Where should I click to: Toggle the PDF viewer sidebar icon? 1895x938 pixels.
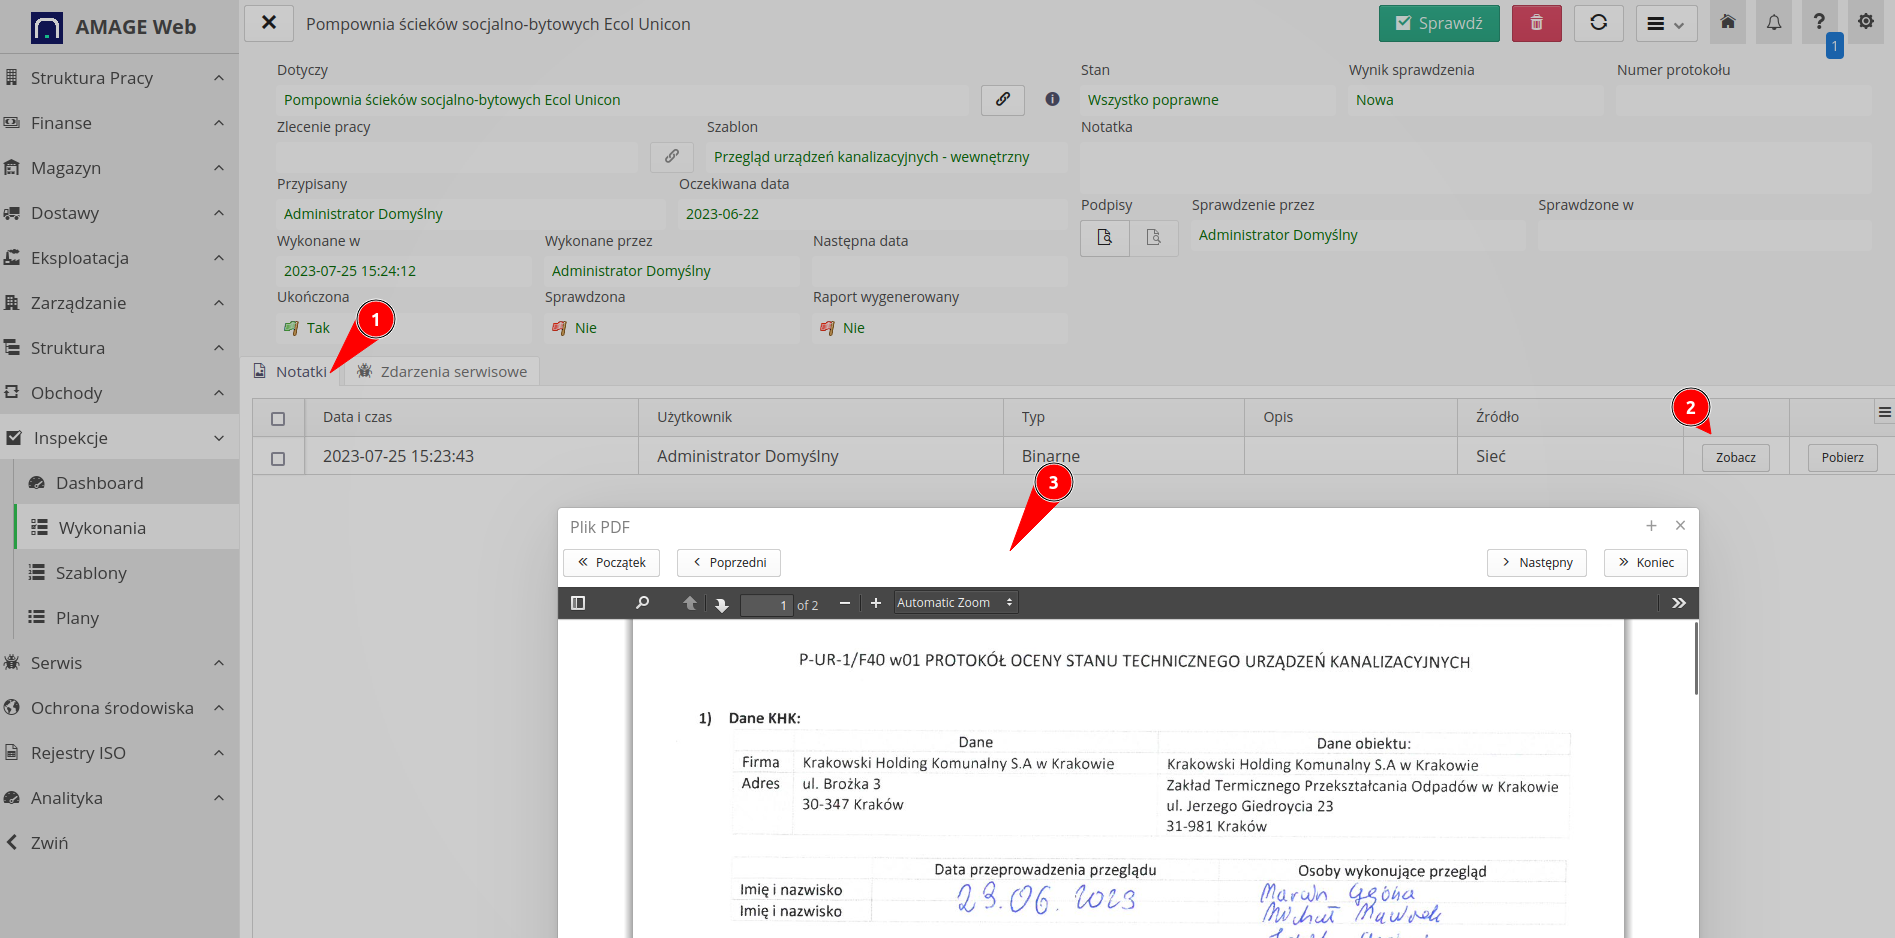point(578,603)
